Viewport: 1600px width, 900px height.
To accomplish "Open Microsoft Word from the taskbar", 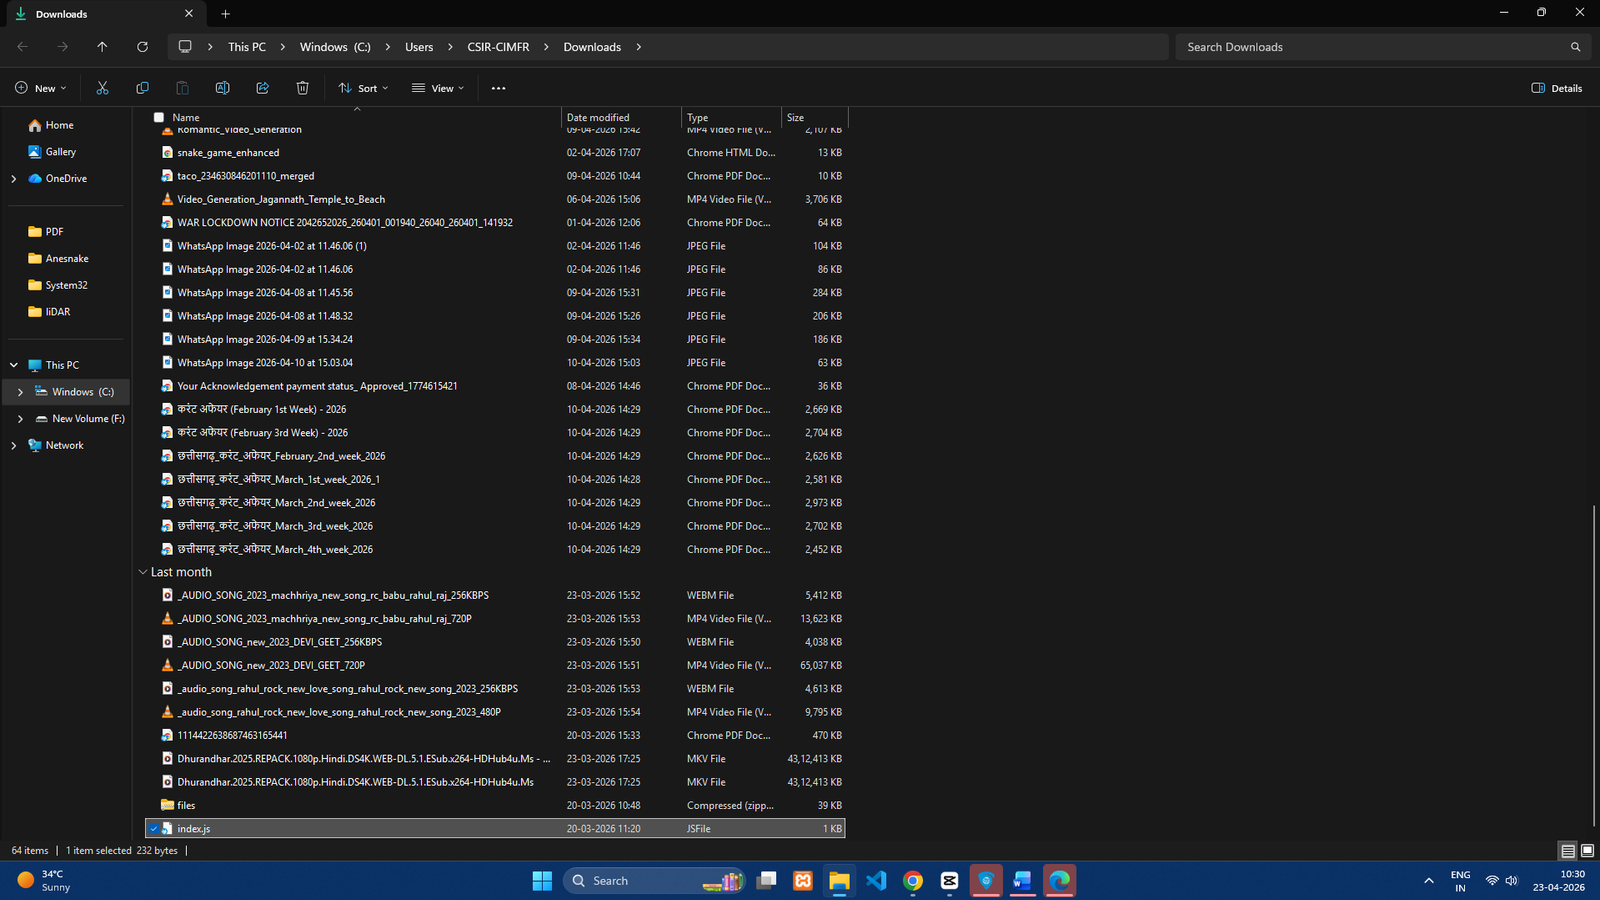I will [1022, 880].
